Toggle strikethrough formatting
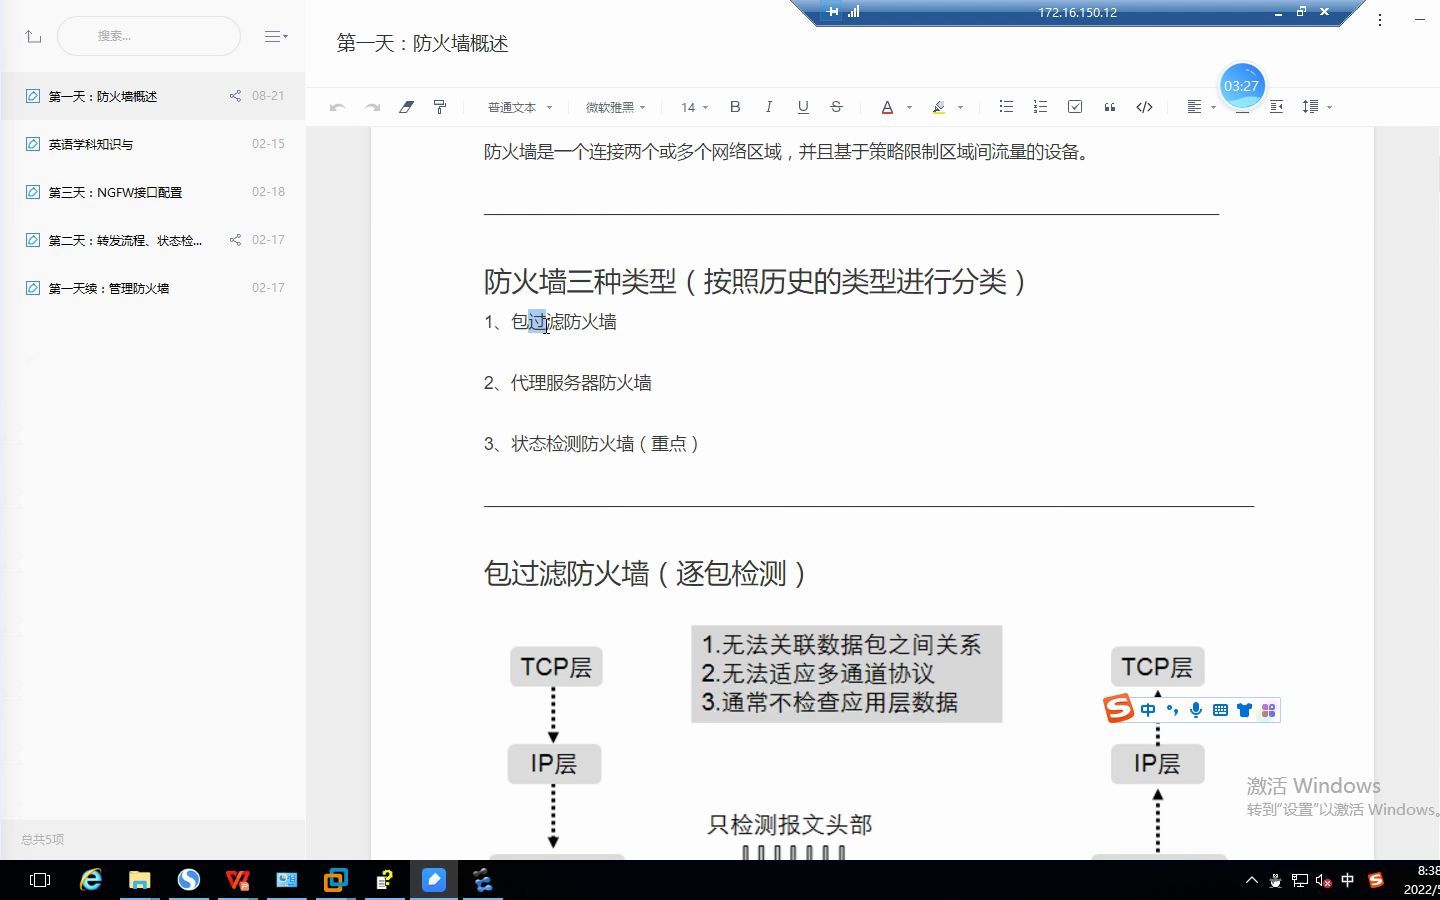The width and height of the screenshot is (1440, 900). 836,107
